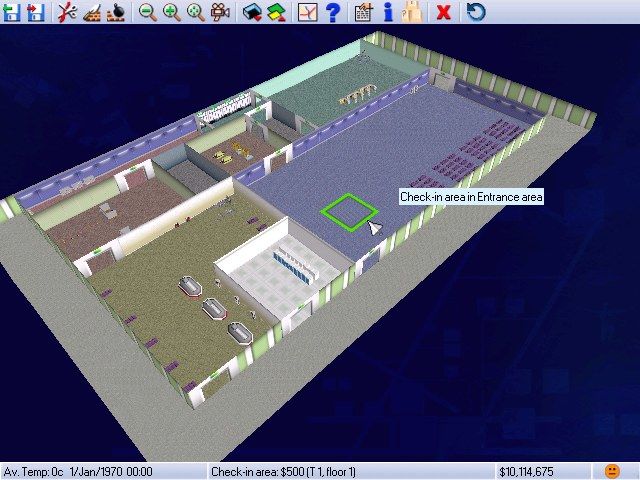
Task: Click the camera view icon
Action: pos(220,12)
